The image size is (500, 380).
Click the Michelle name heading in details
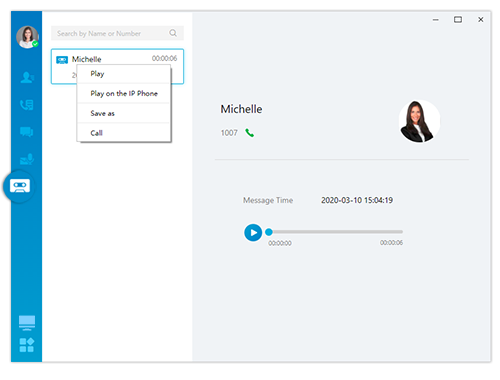pos(241,109)
